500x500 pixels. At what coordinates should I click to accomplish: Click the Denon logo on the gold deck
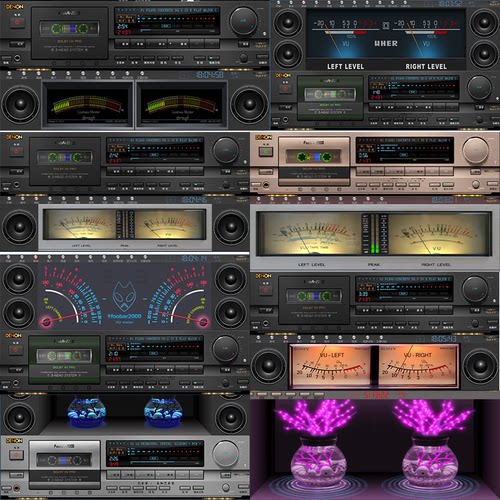263,137
